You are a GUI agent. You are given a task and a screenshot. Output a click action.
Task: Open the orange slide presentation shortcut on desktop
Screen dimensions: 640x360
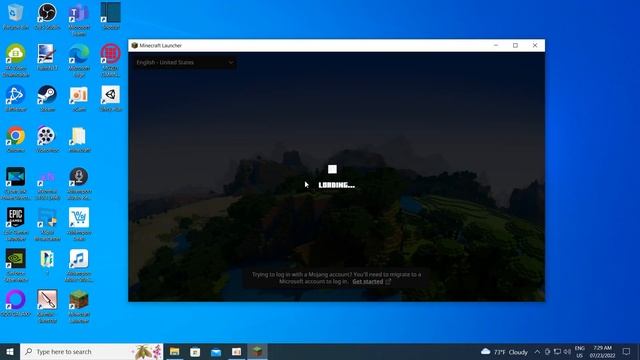pos(79,95)
